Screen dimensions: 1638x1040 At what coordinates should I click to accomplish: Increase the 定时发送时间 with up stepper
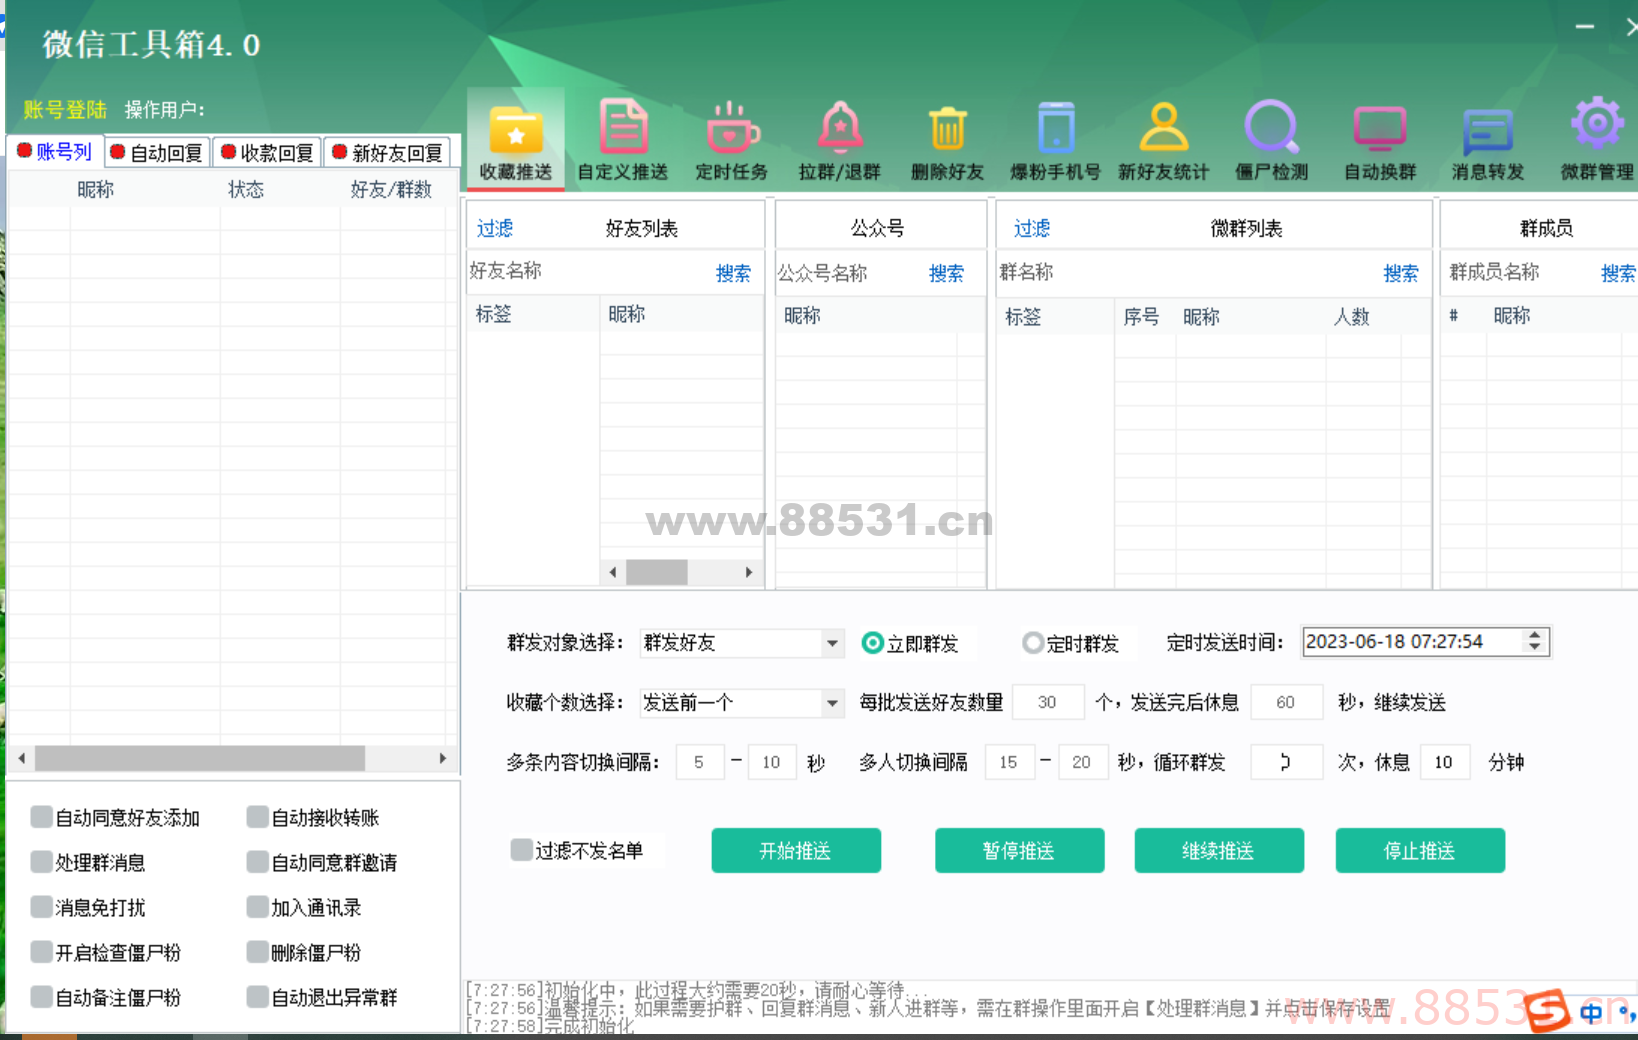(1535, 635)
